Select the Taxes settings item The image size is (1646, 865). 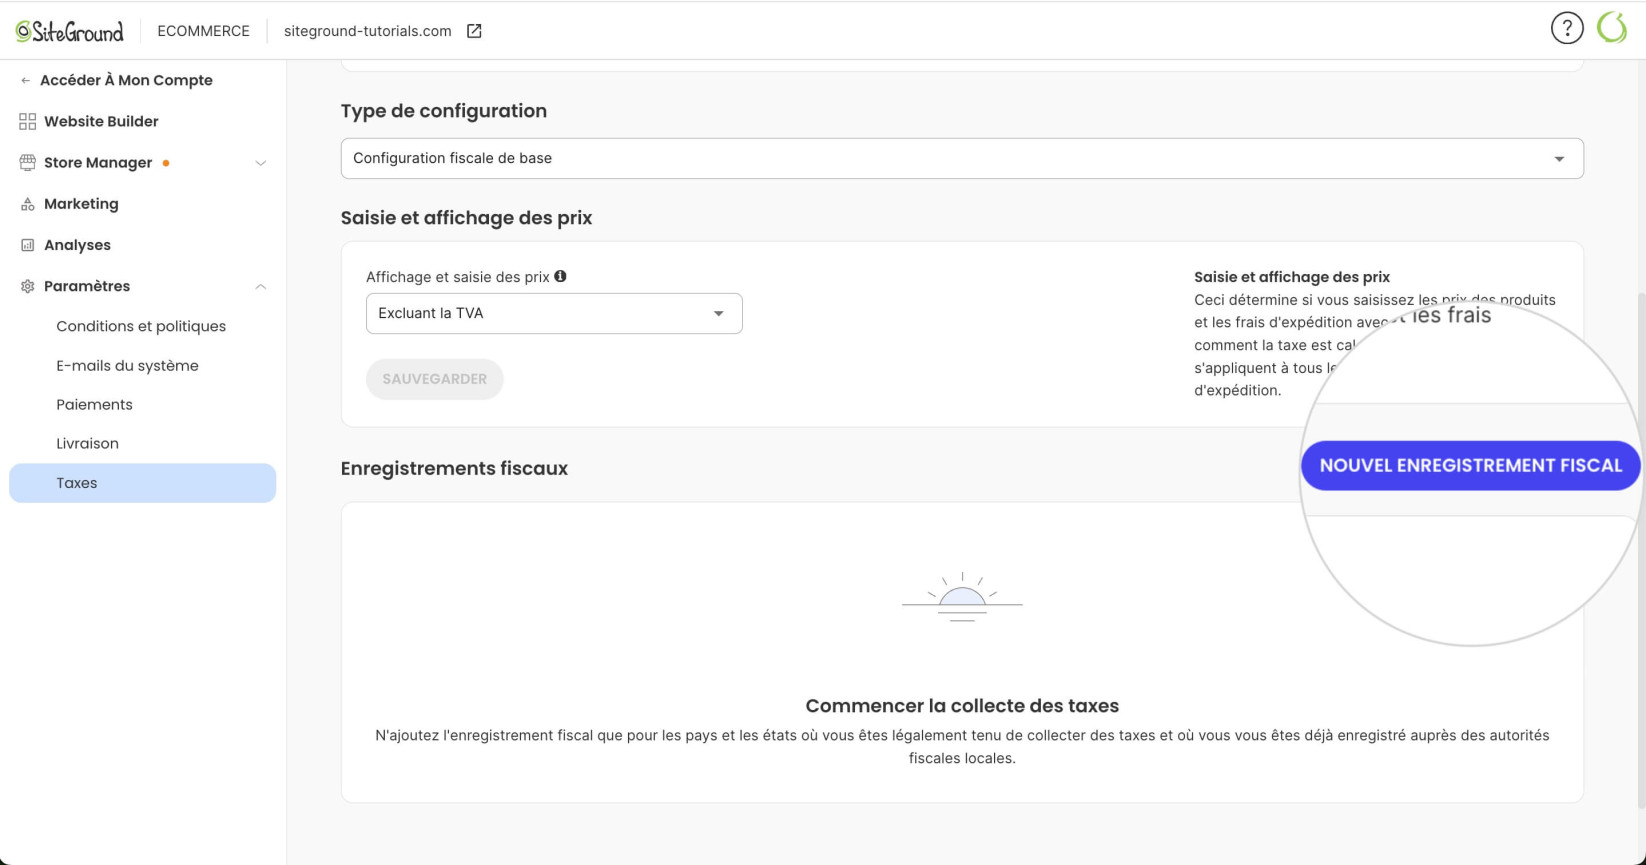click(x=142, y=483)
